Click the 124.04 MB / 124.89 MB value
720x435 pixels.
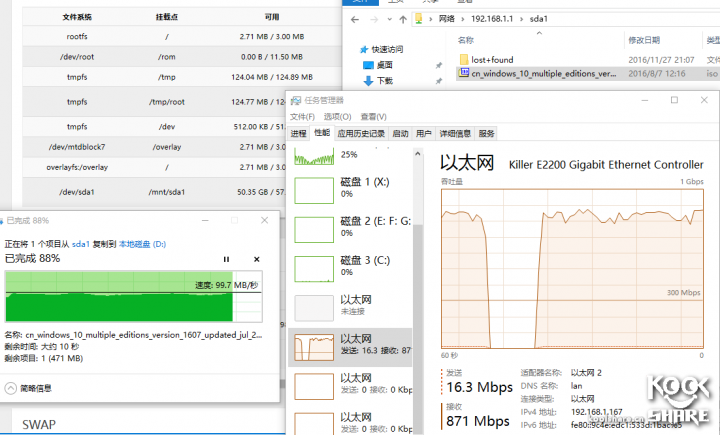pyautogui.click(x=272, y=77)
